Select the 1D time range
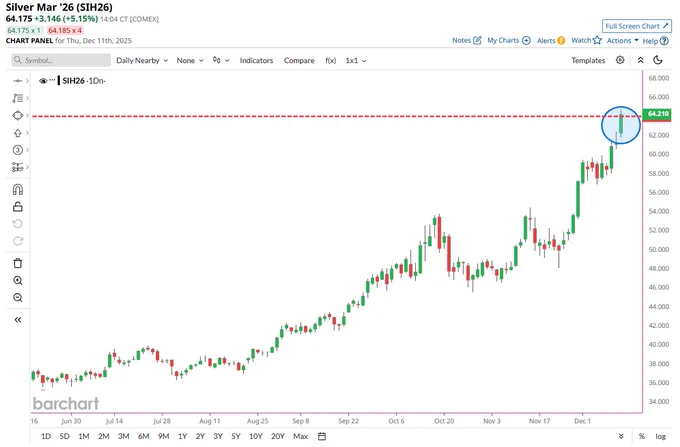This screenshot has height=447, width=680. 46,436
